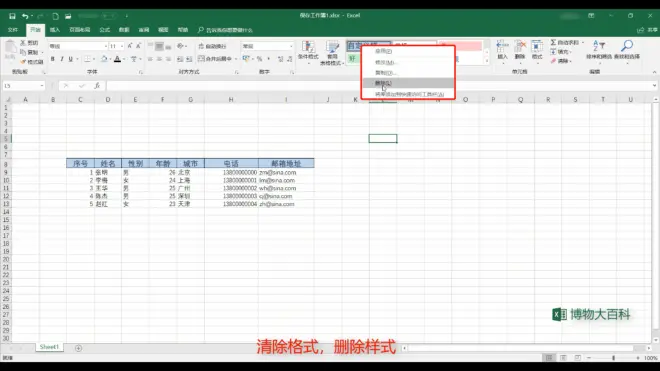
Task: Click the Insert Function fx icon
Action: (x=97, y=85)
